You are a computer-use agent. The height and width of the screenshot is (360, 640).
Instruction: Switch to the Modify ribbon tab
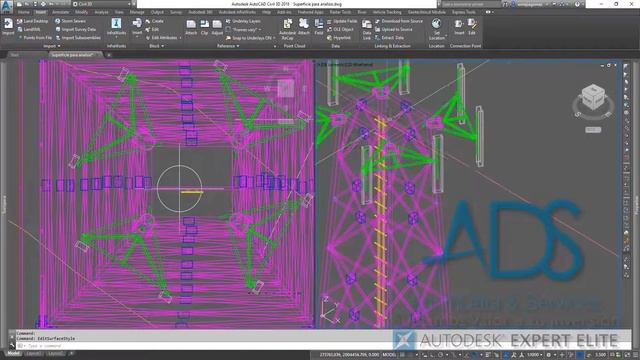(81, 12)
